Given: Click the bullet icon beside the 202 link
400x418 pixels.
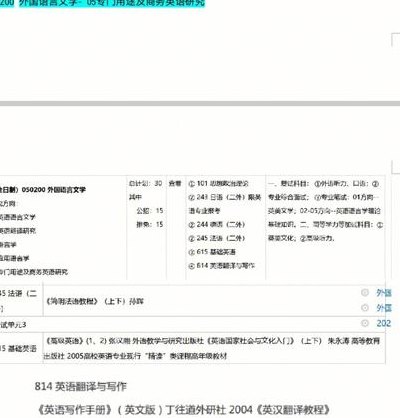Looking at the screenshot, I should [x=365, y=323].
